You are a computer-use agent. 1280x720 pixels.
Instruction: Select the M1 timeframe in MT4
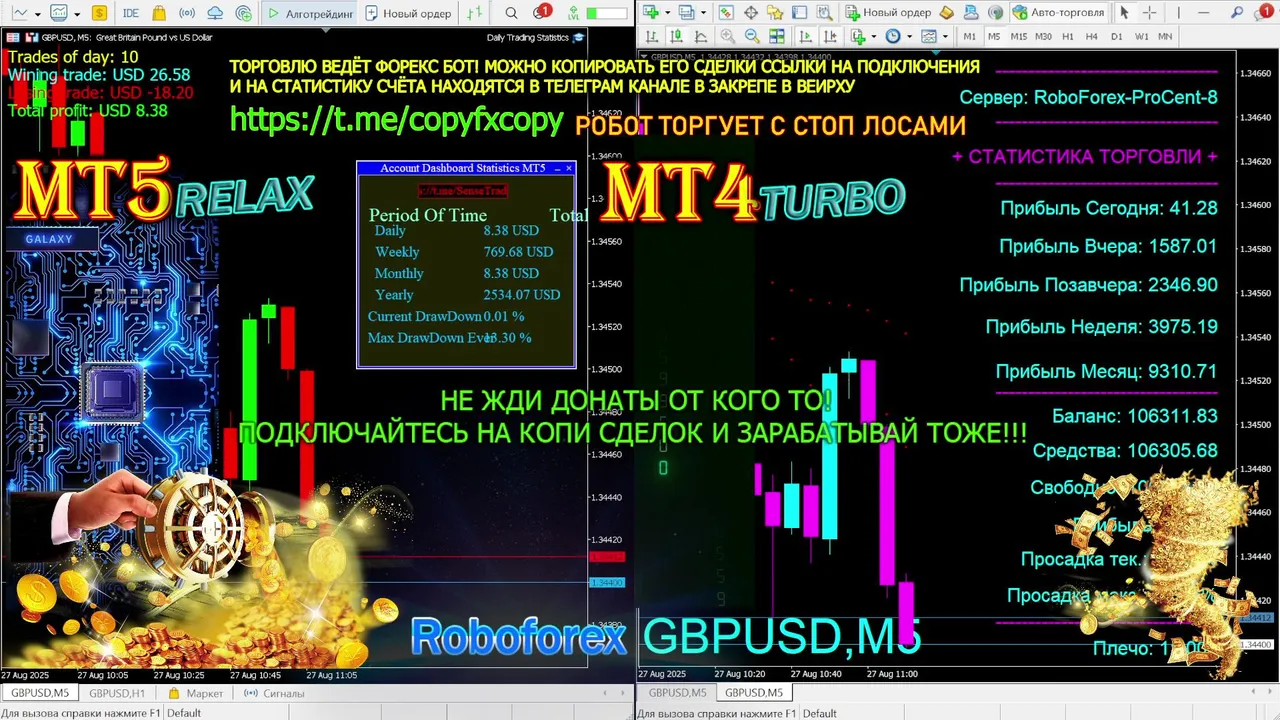pos(969,36)
